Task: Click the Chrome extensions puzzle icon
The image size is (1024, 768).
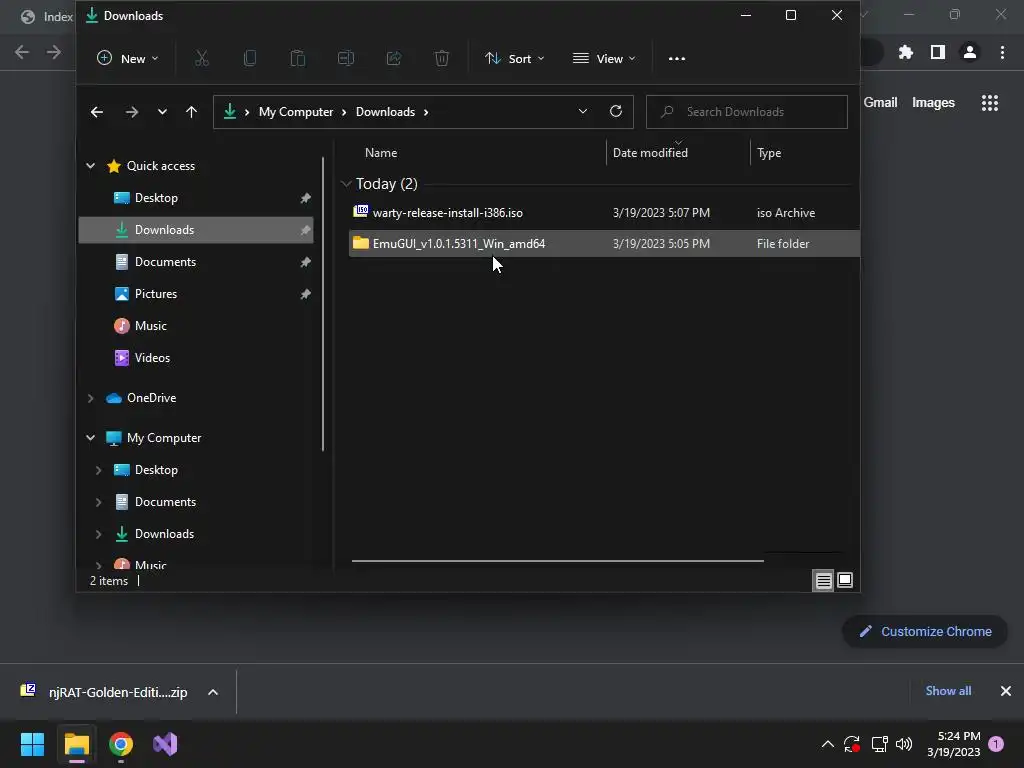Action: point(906,52)
